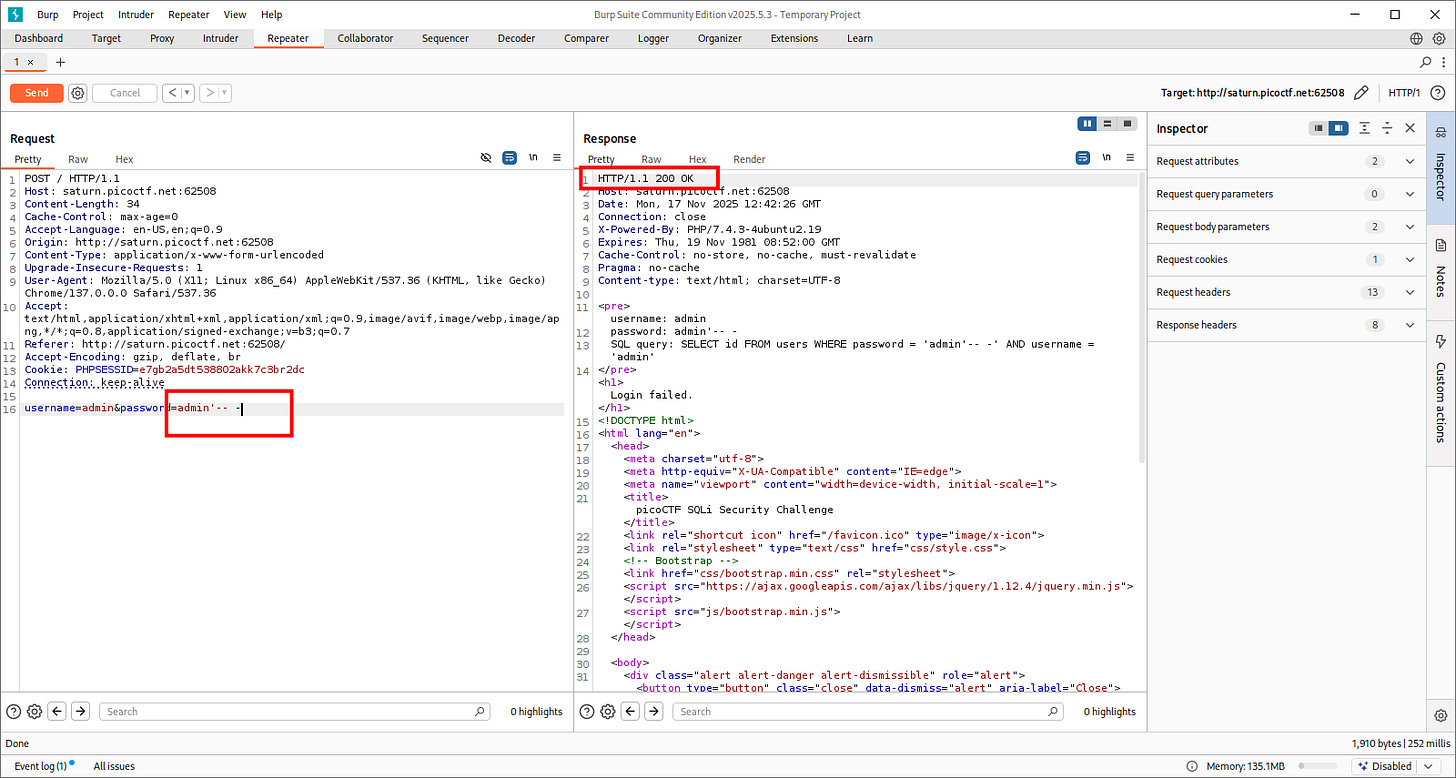The image size is (1456, 778).
Task: Switch to the Proxy tab
Action: (x=162, y=38)
